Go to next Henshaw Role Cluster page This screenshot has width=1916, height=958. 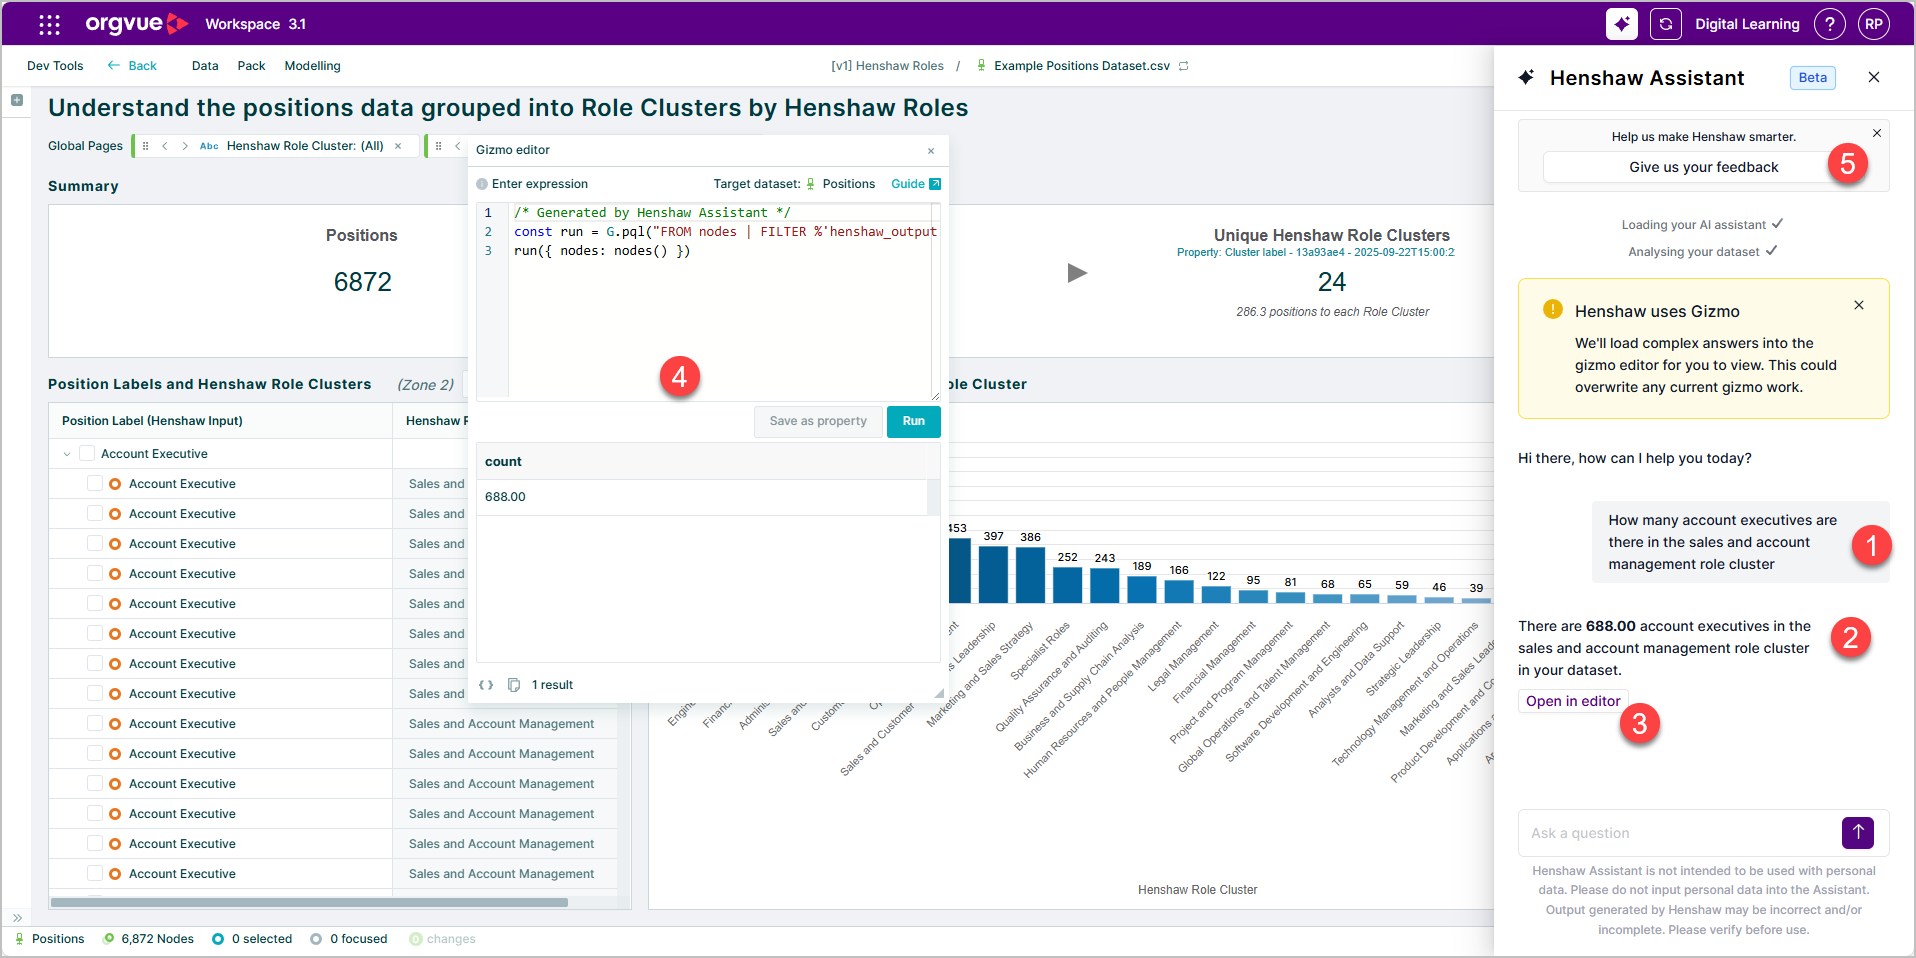coord(185,146)
